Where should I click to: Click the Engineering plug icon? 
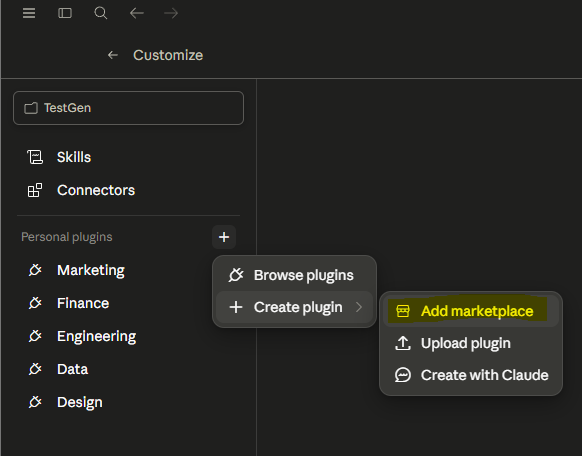pos(35,336)
